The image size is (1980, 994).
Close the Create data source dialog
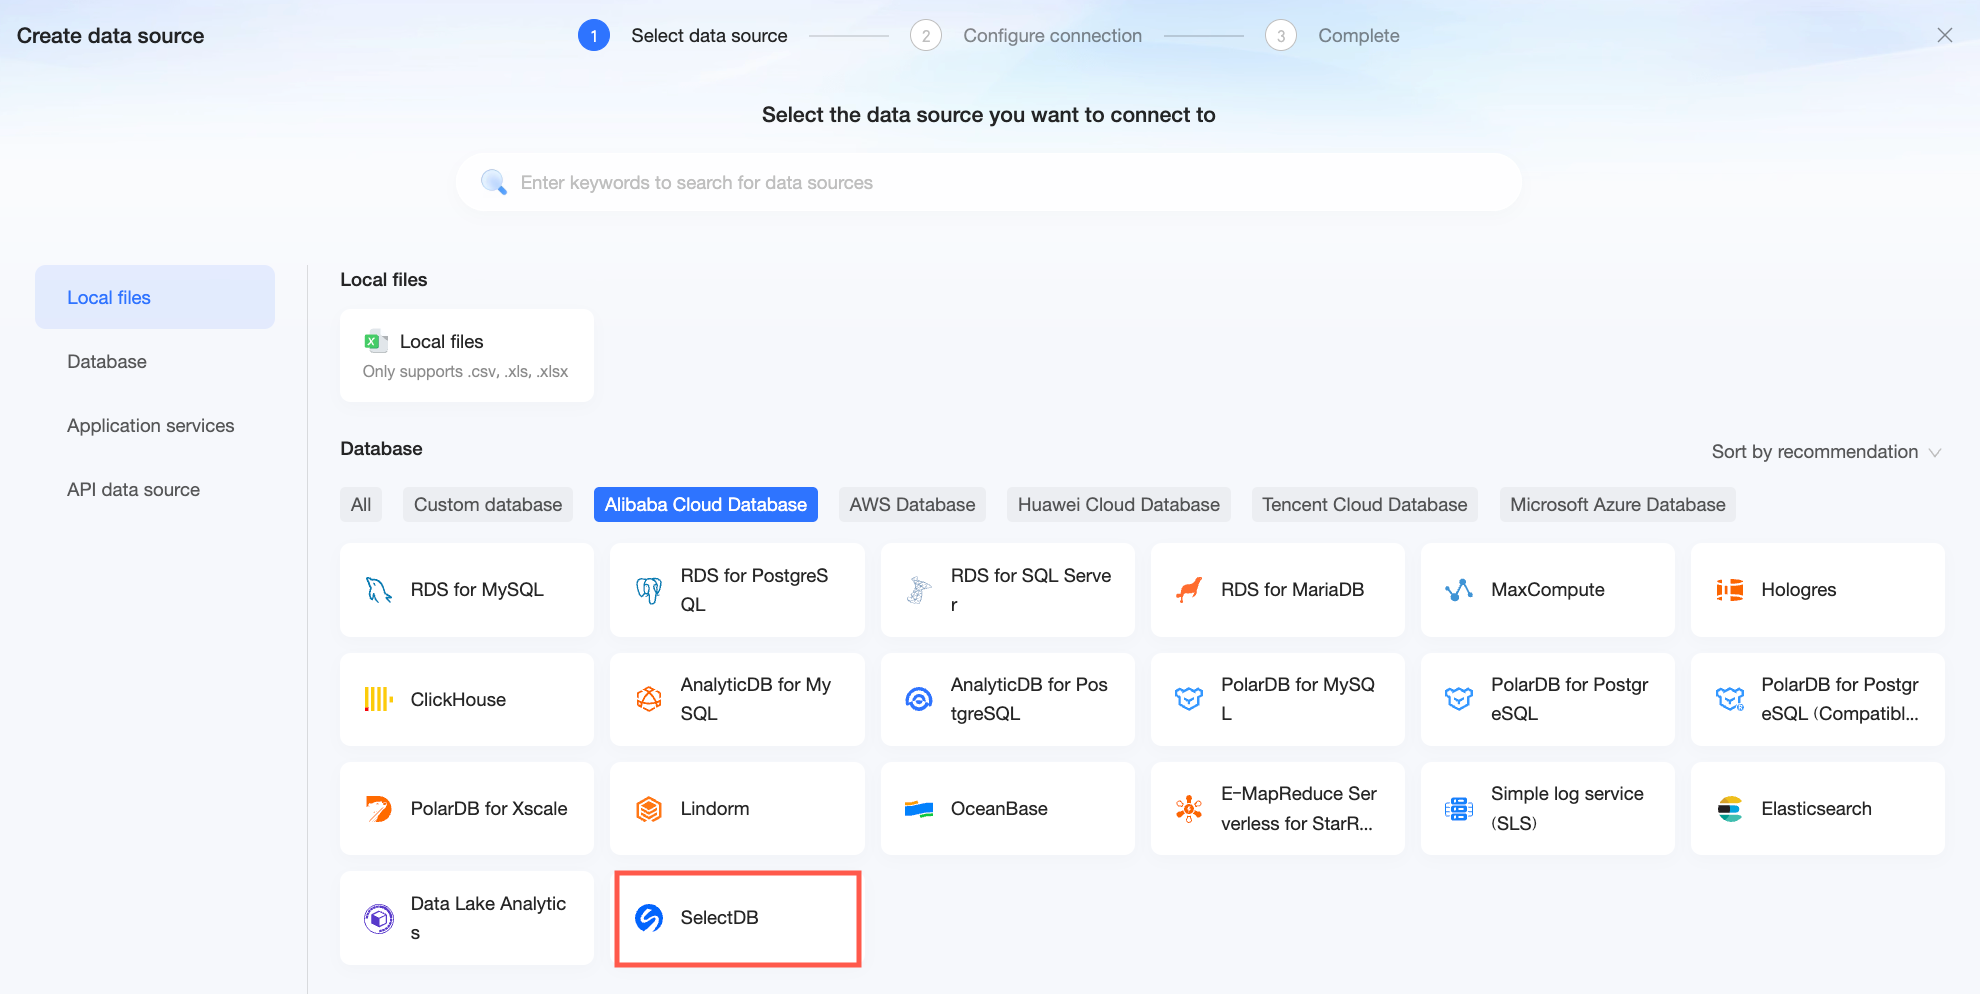point(1944,35)
